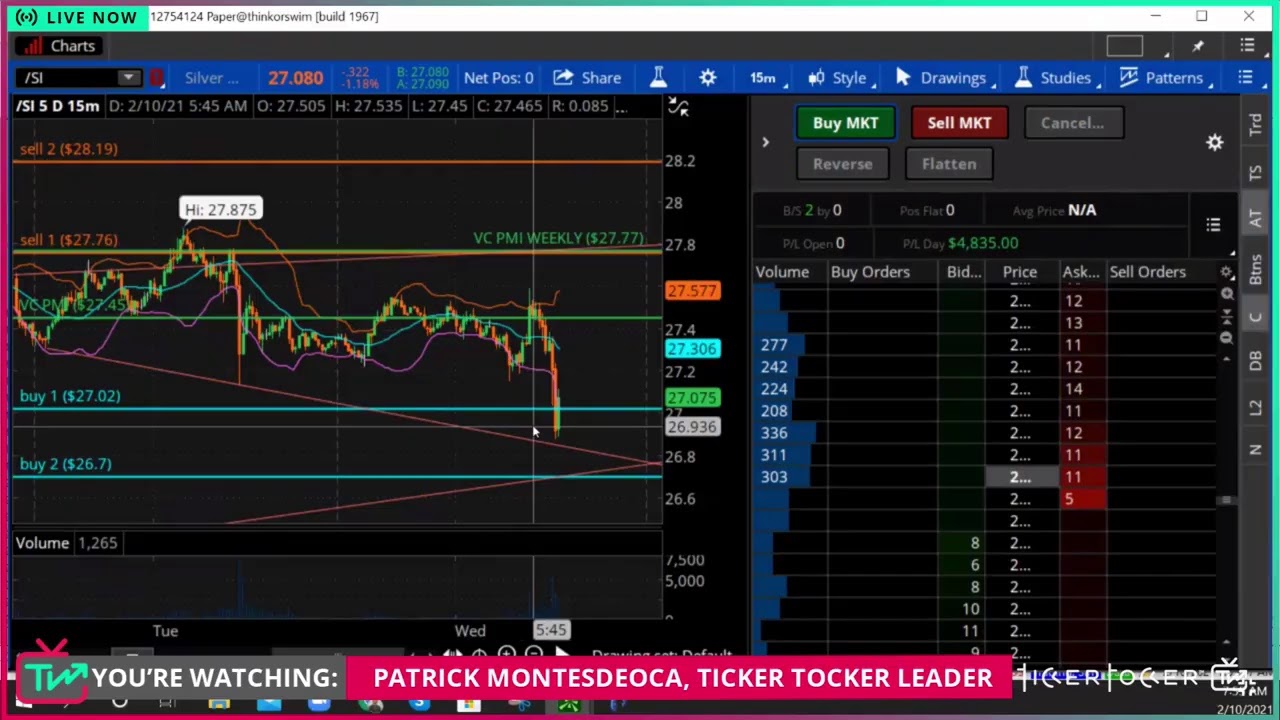Open the Style menu
The height and width of the screenshot is (720, 1280).
point(840,78)
